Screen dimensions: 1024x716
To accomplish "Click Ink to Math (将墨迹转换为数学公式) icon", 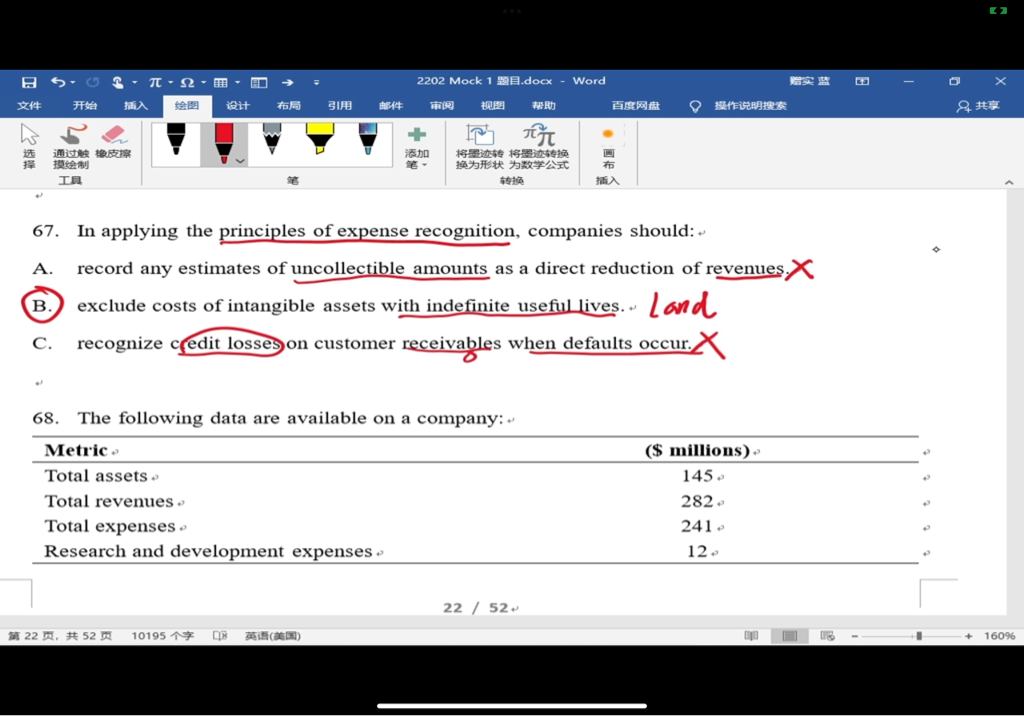I will [x=538, y=146].
